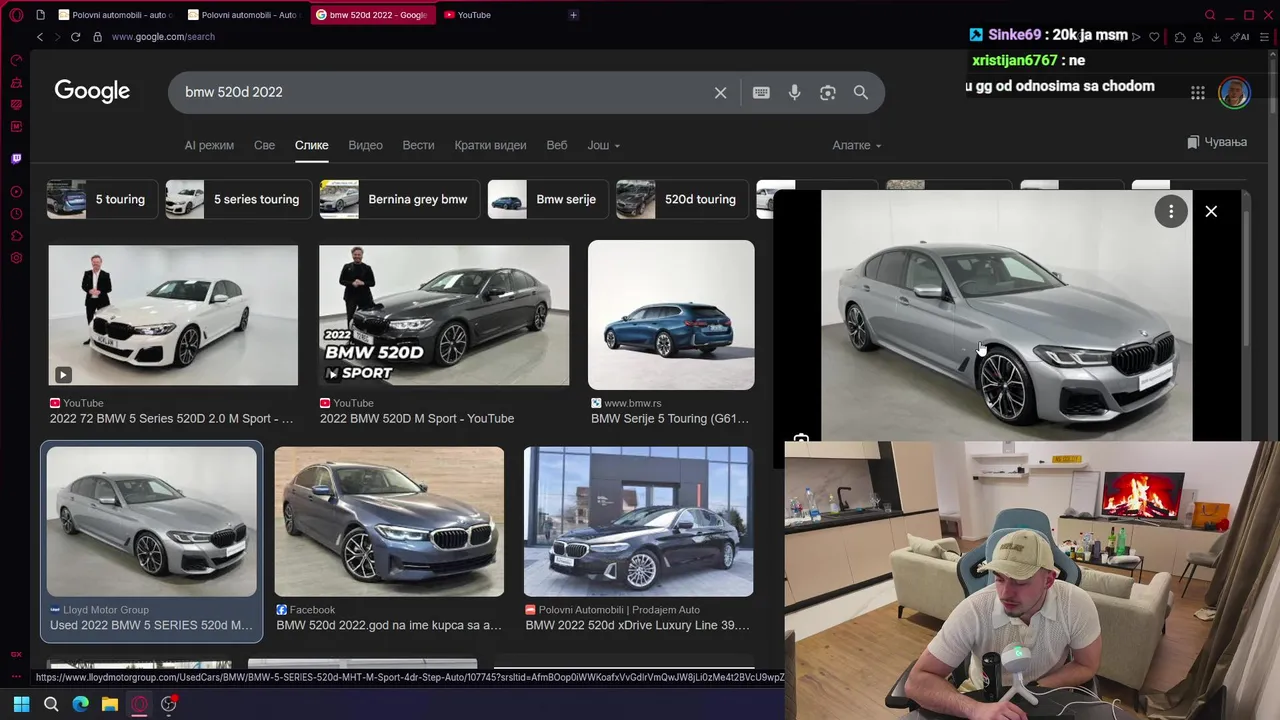This screenshot has width=1280, height=720.
Task: Open Extensions cube icon in sidebar
Action: 16,236
